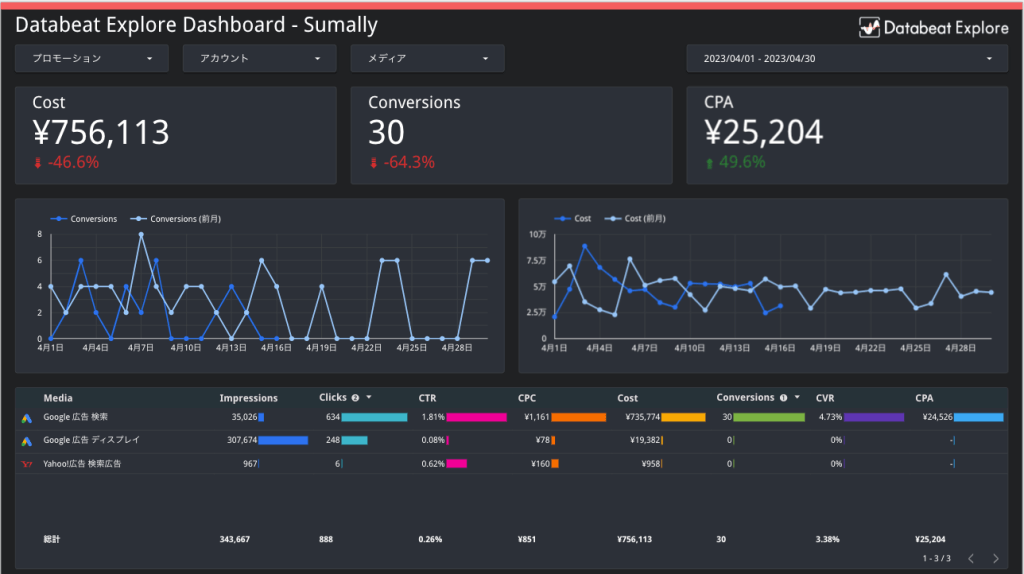Click the Conversions column sort arrow
1024x574 pixels.
[797, 397]
